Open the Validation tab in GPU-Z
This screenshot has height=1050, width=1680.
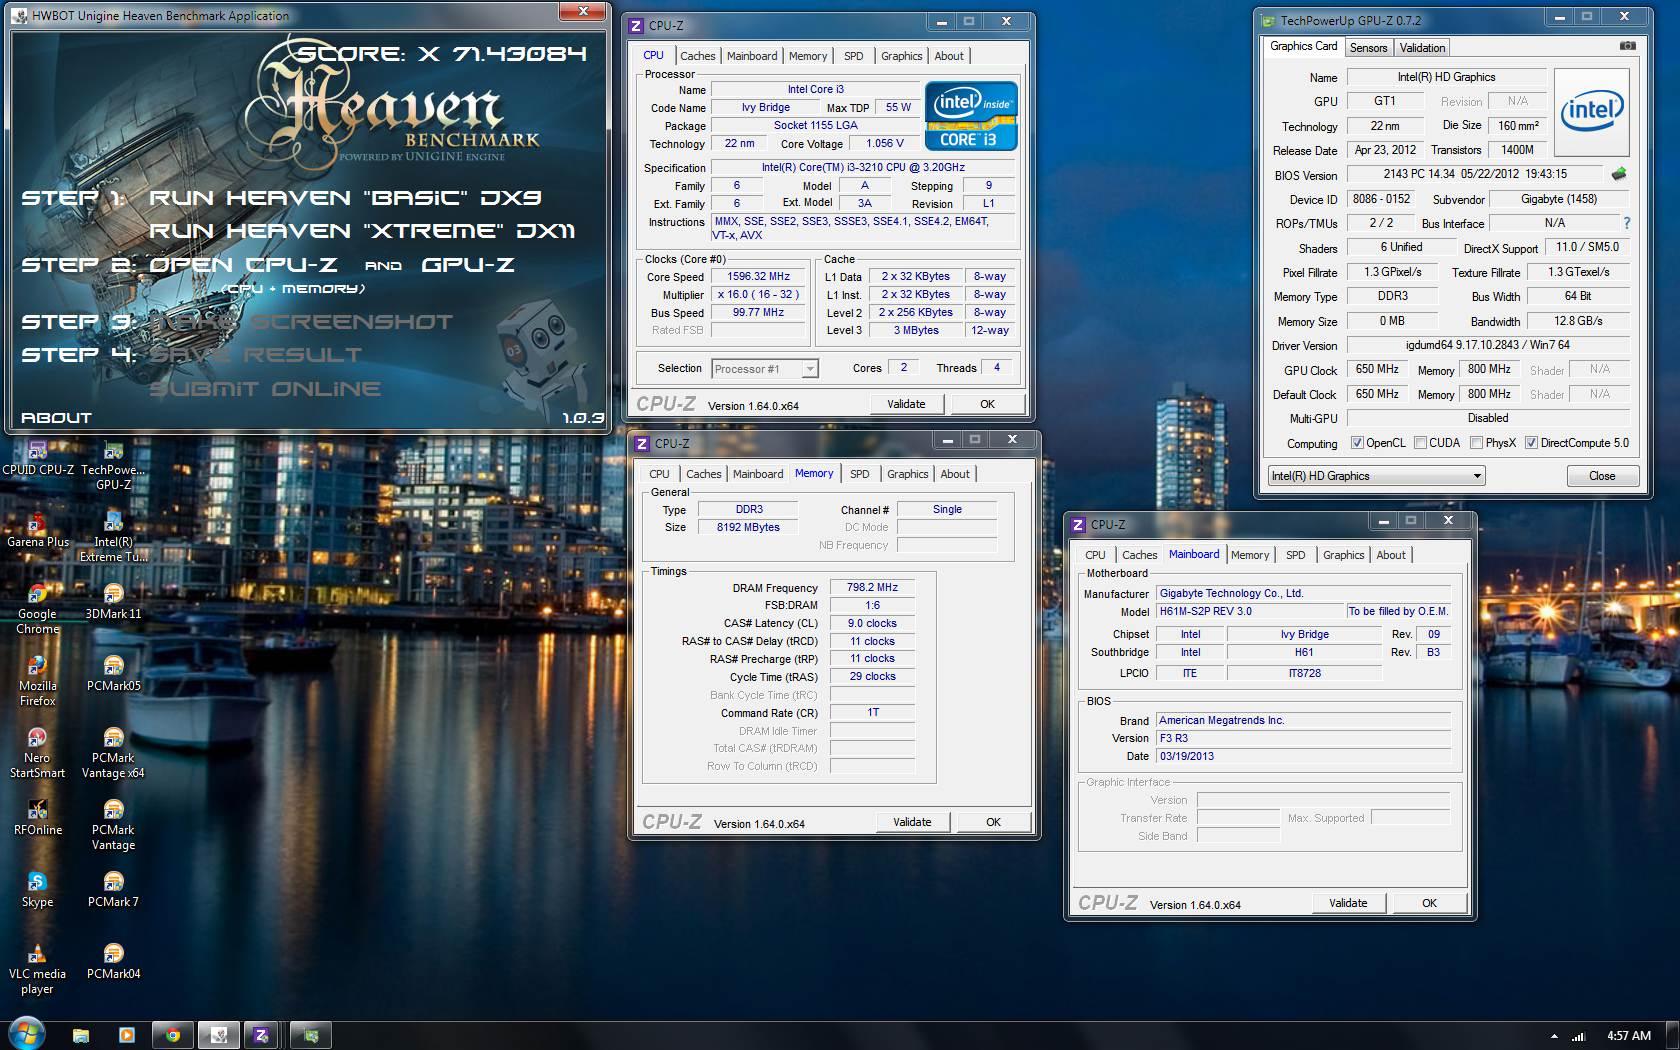click(x=1422, y=47)
